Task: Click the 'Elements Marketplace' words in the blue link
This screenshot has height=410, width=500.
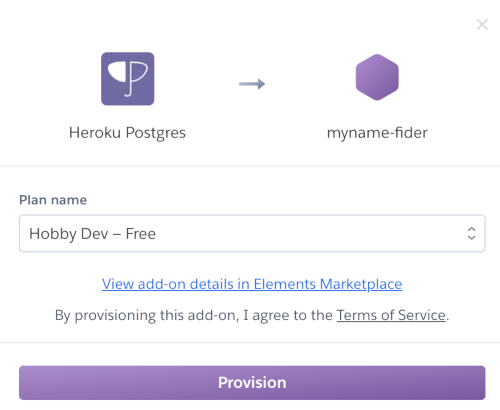Action: coord(328,284)
